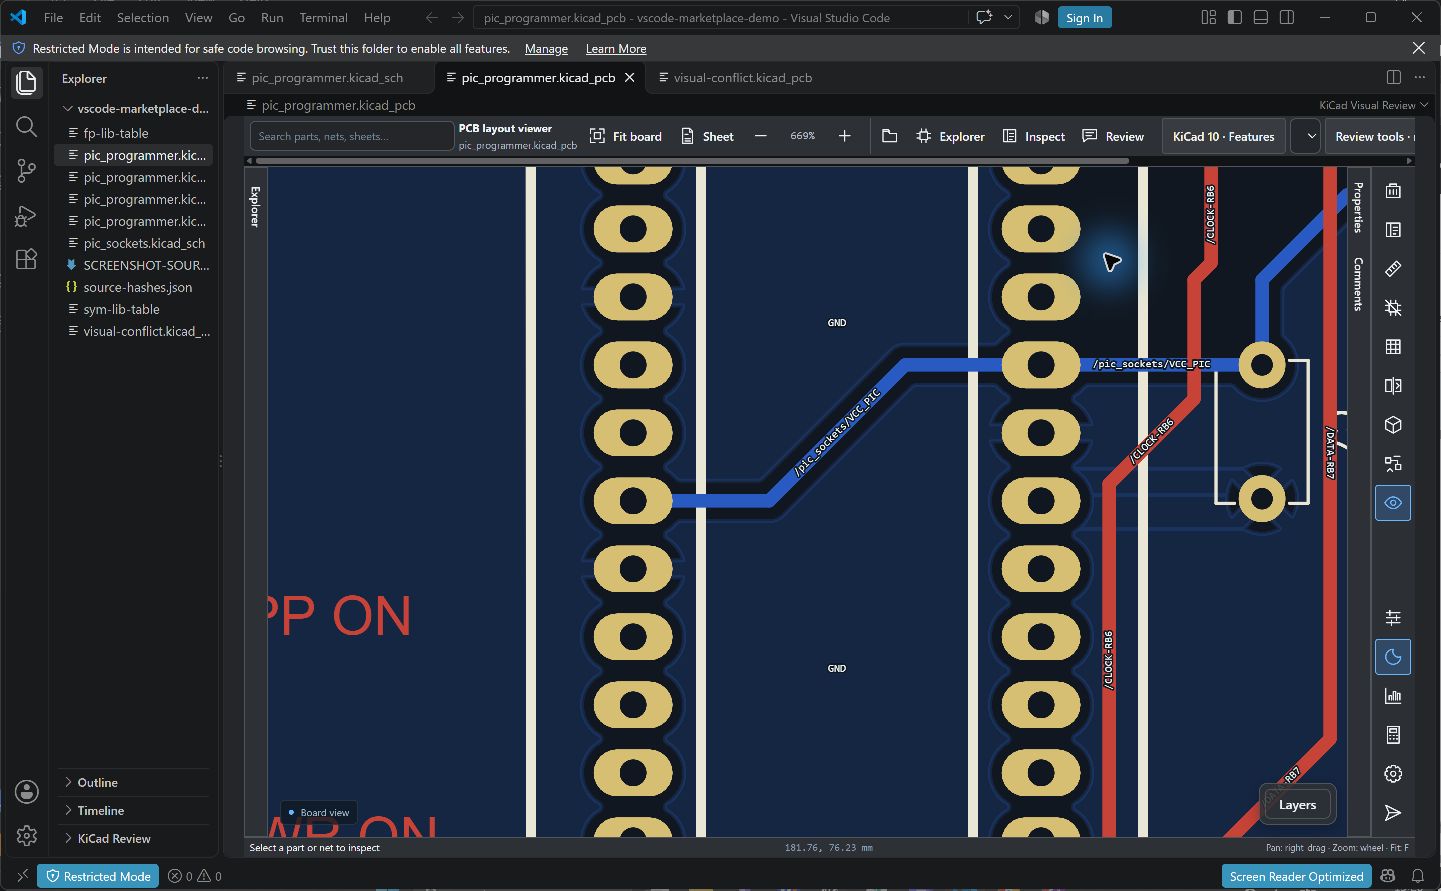The width and height of the screenshot is (1441, 891).
Task: Click the sliders adjustment icon
Action: click(1393, 618)
